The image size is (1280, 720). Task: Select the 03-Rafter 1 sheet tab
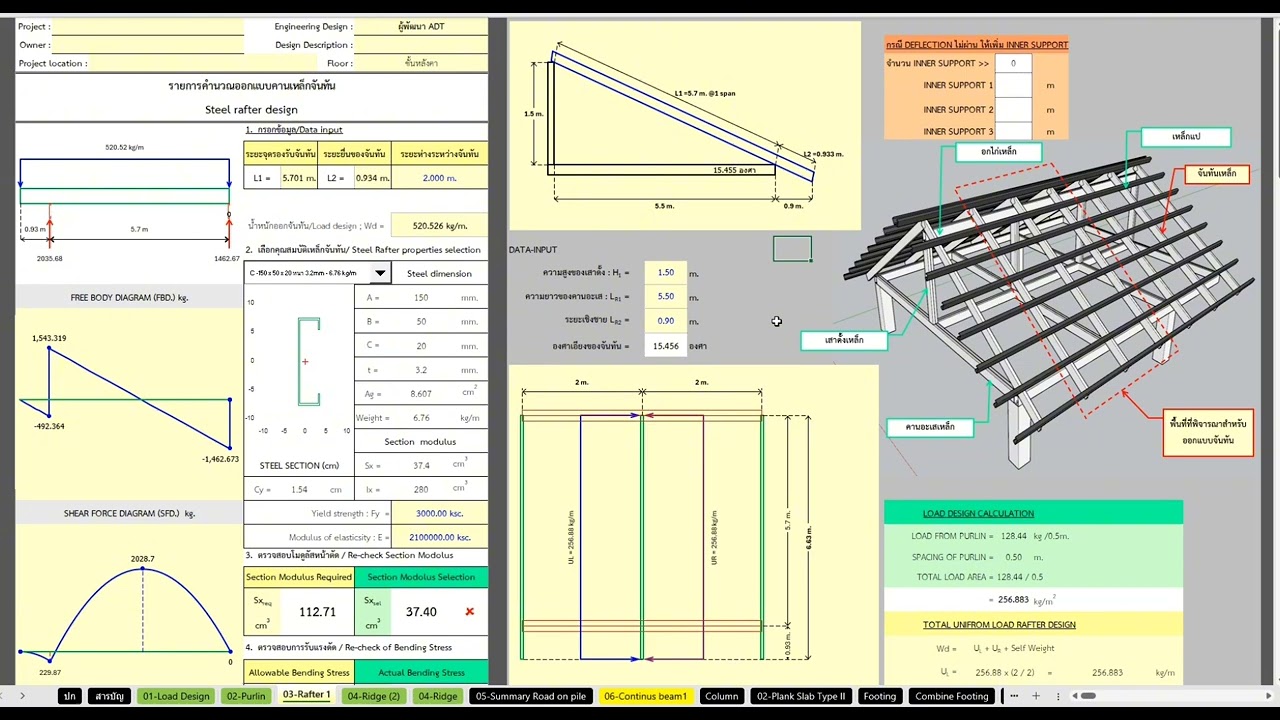306,695
